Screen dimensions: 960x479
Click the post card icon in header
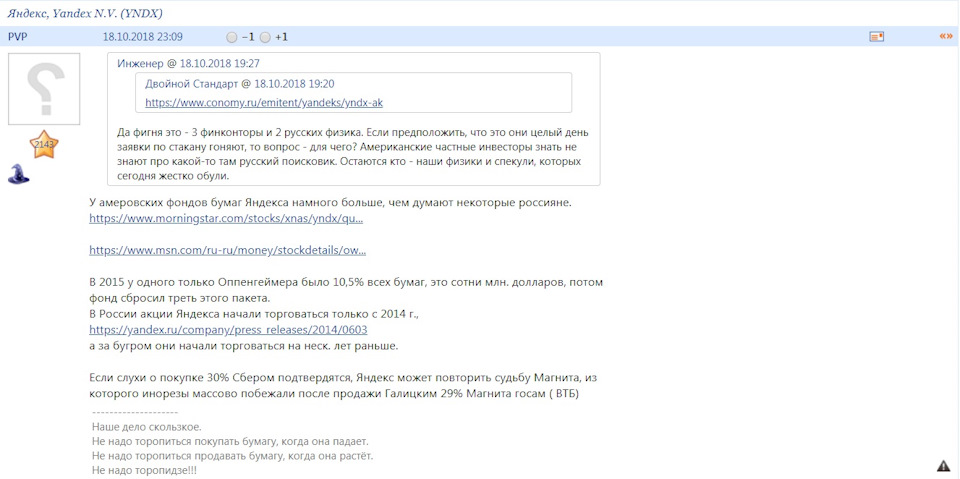(x=877, y=37)
